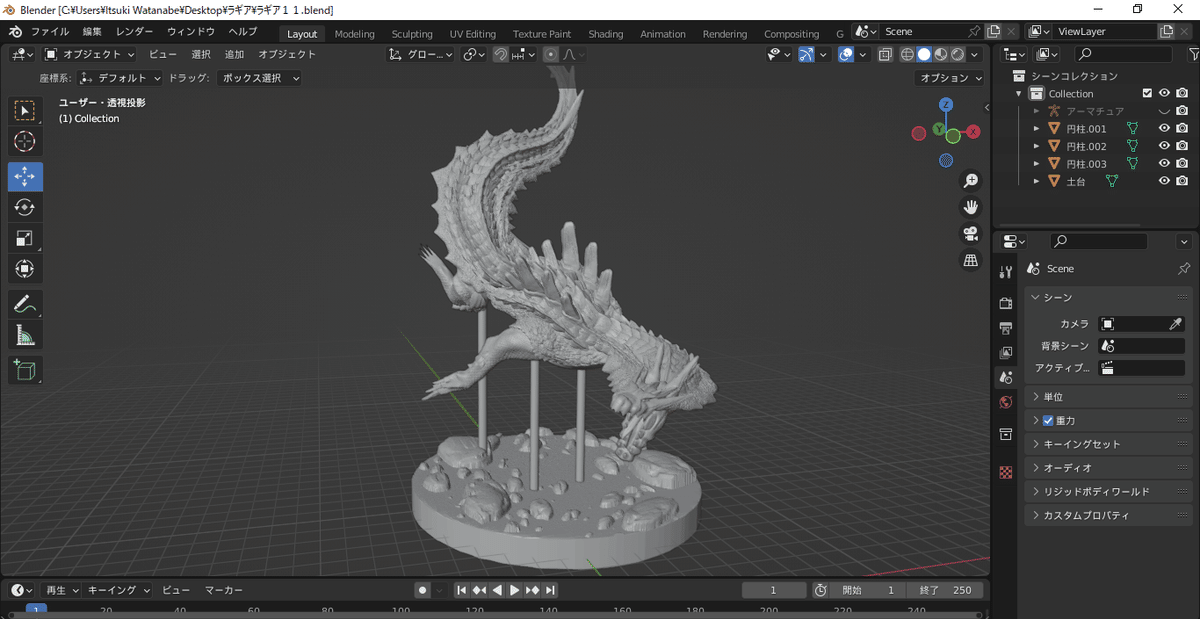Activate the Rotate tool

pos(25,207)
